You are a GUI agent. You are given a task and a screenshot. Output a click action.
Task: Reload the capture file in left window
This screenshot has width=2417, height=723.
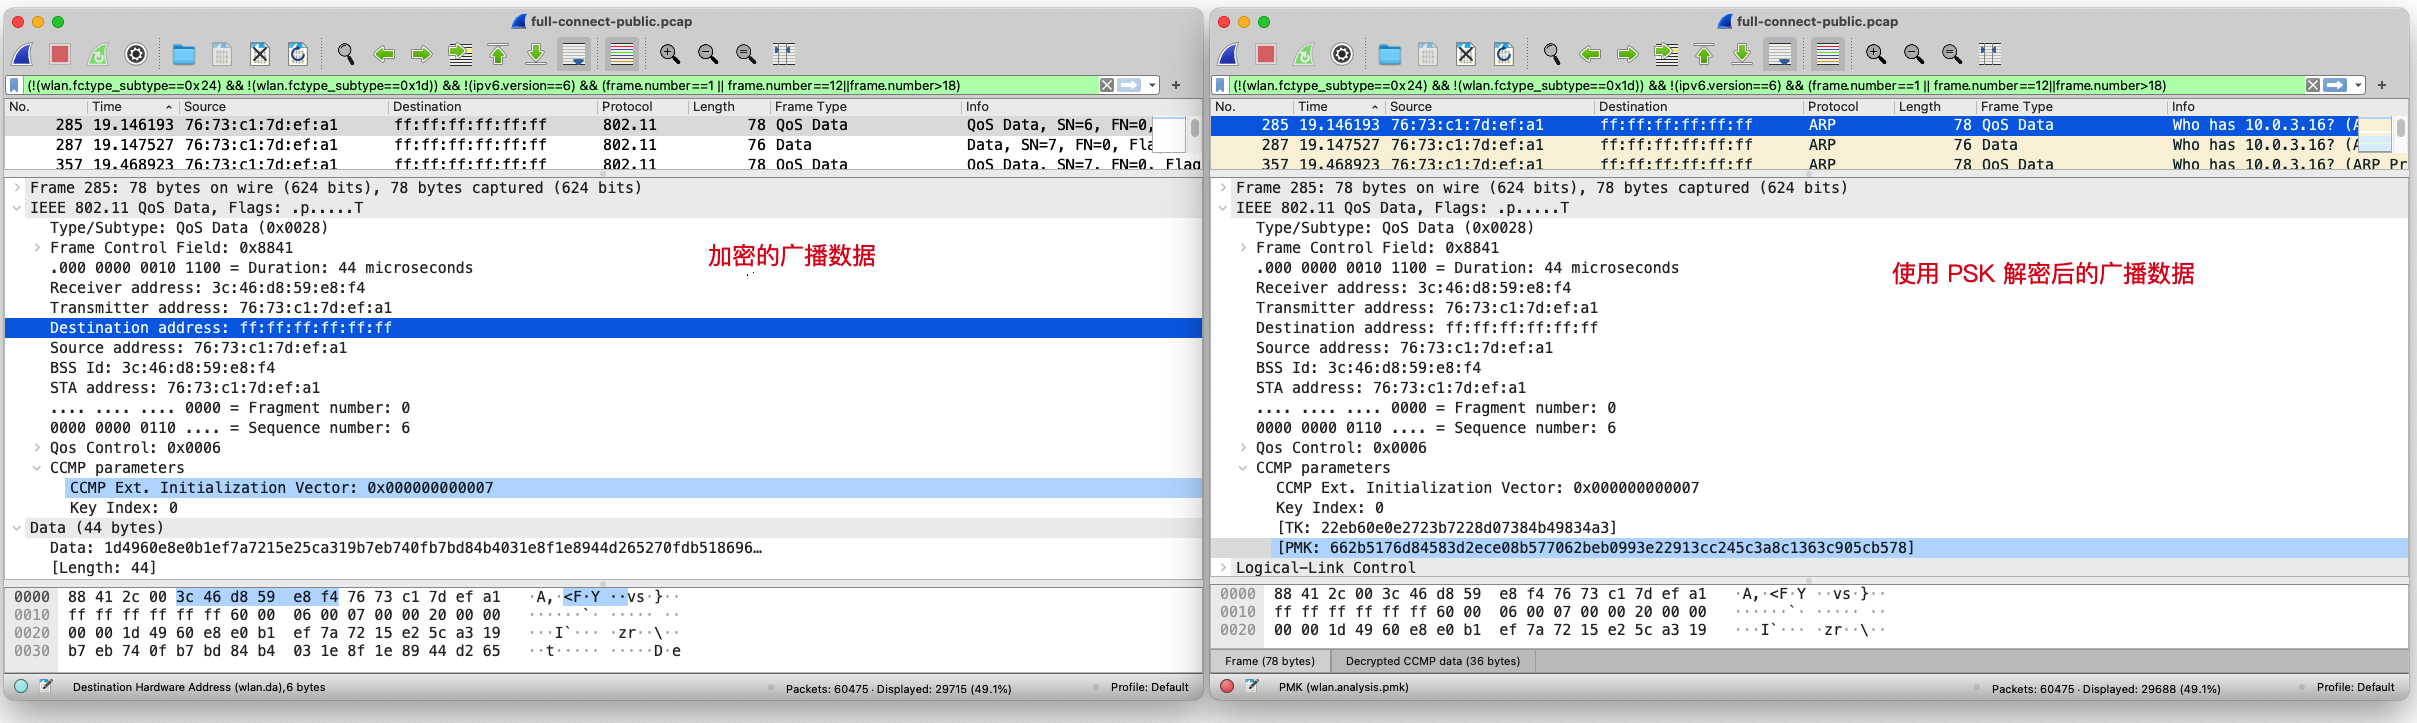(297, 54)
